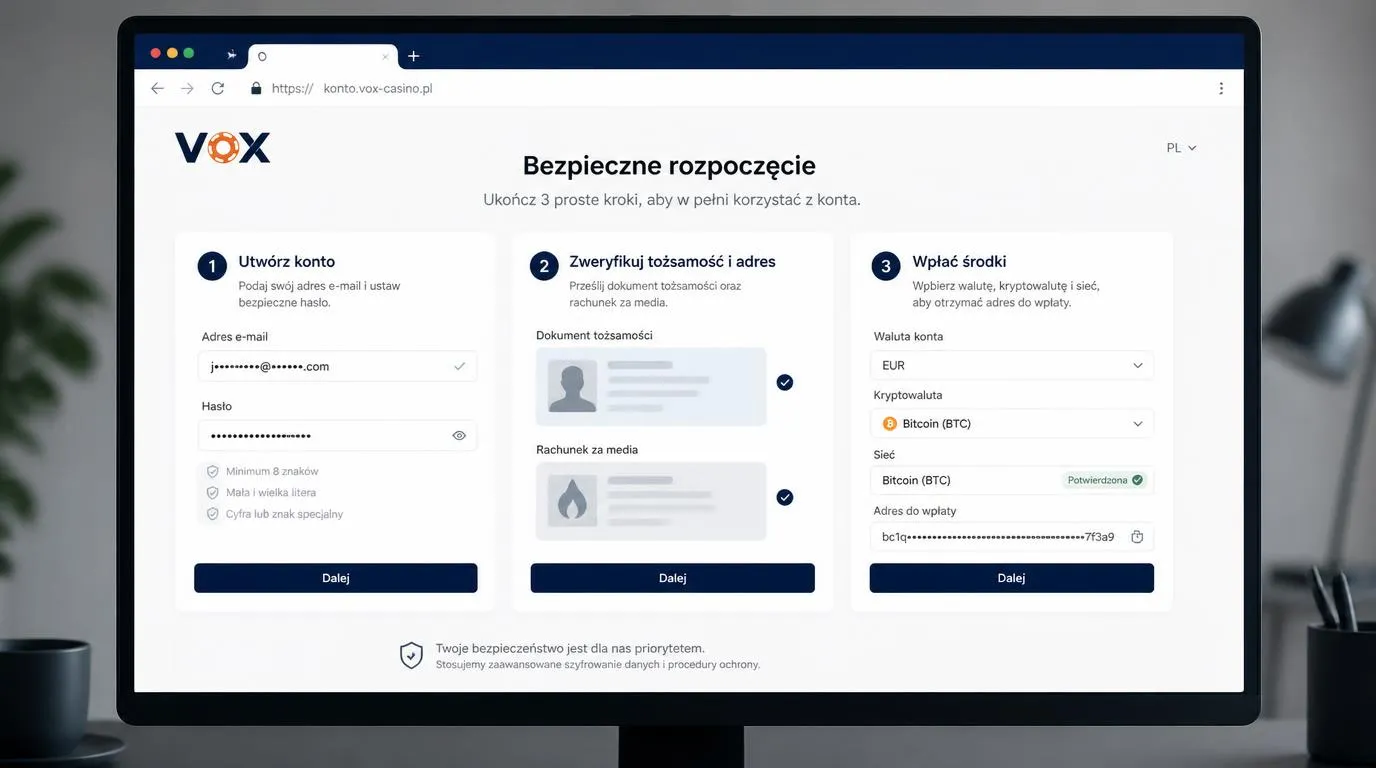Open the Kryptowaluta Bitcoin (BTC) dropdown
Screen dimensions: 1376x768
[1012, 424]
